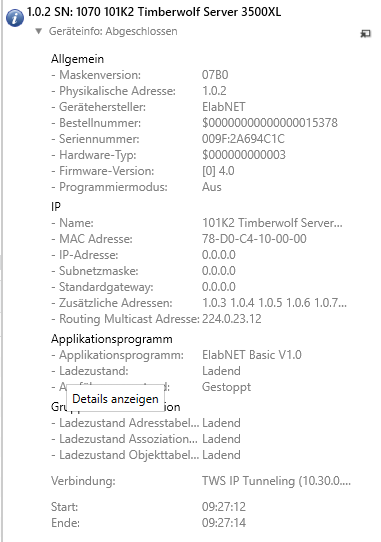The height and width of the screenshot is (542, 381).
Task: Click the Routing Multicast address 224.0.23.12
Action: point(232,319)
